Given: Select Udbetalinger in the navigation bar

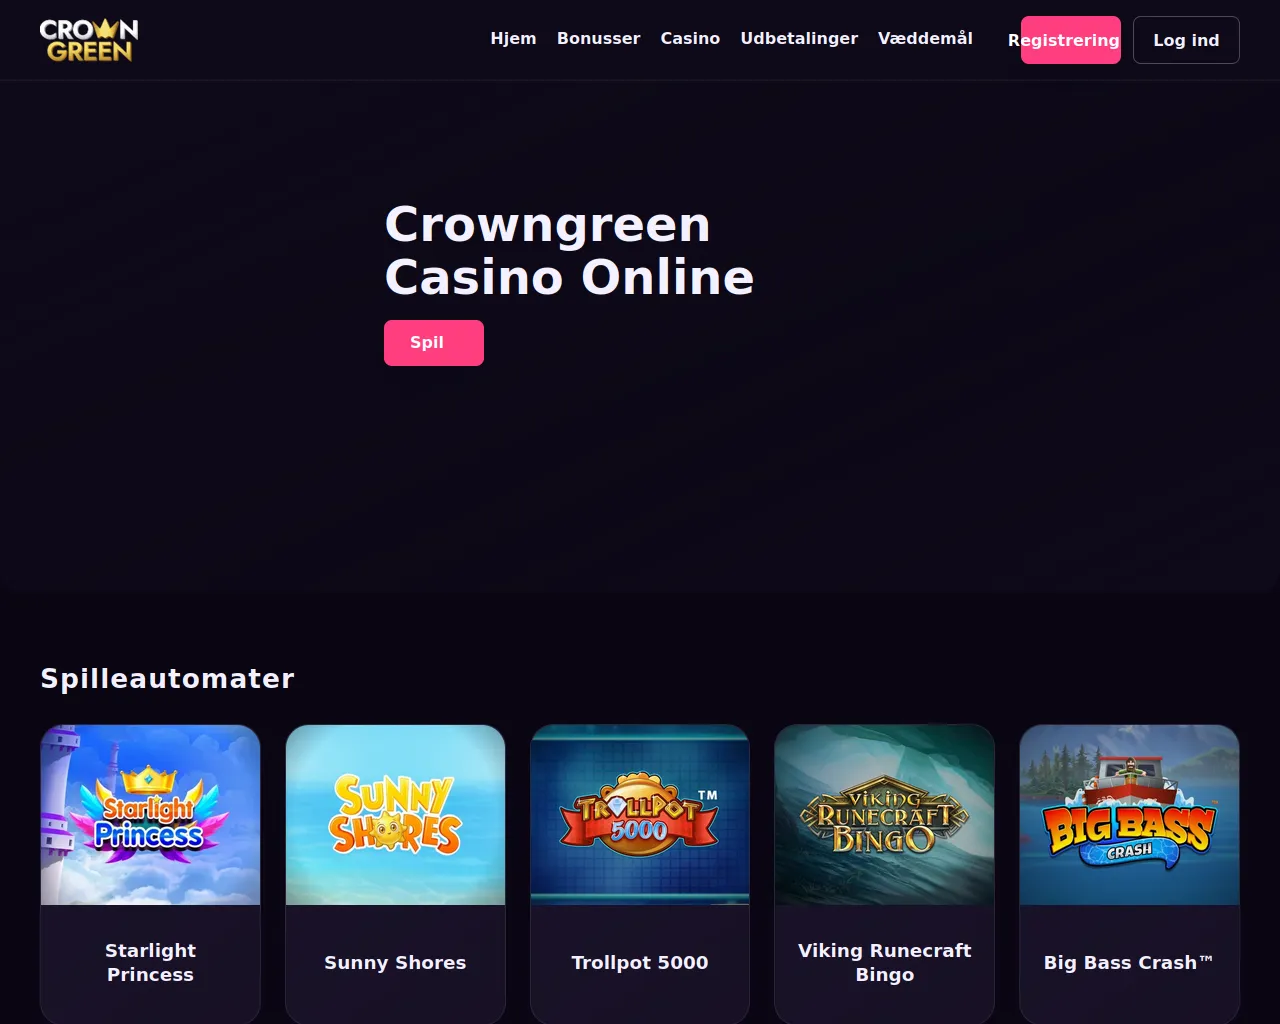Looking at the screenshot, I should [x=799, y=38].
